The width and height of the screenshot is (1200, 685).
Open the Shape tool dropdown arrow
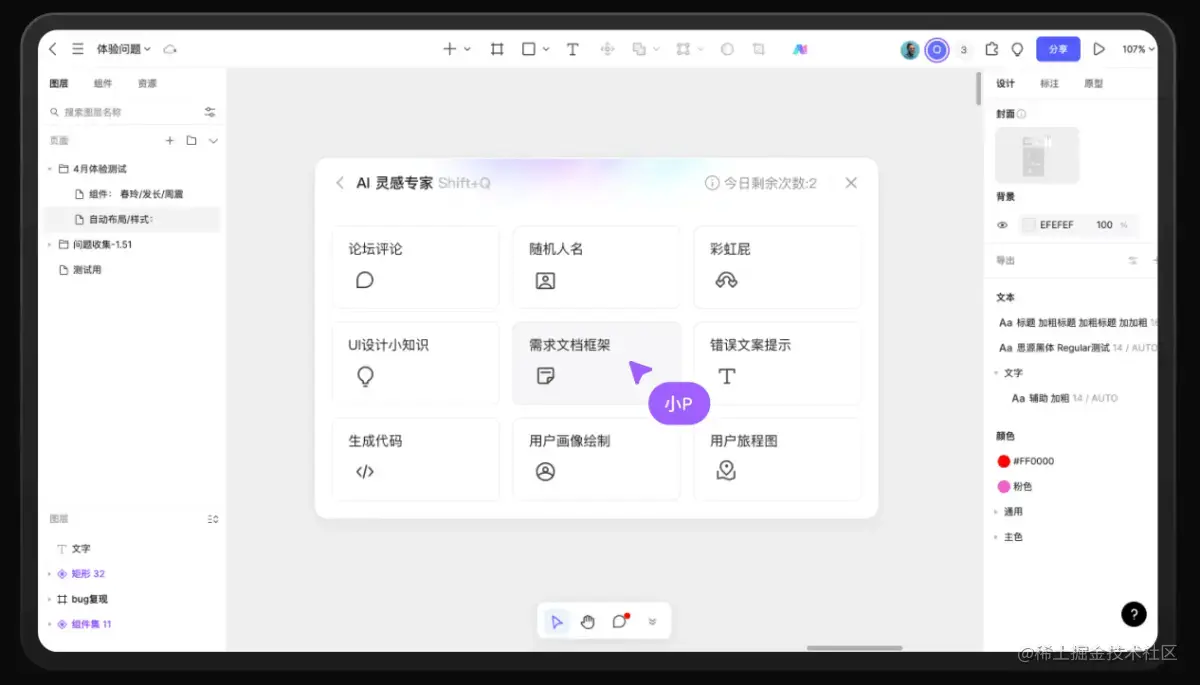pyautogui.click(x=545, y=48)
